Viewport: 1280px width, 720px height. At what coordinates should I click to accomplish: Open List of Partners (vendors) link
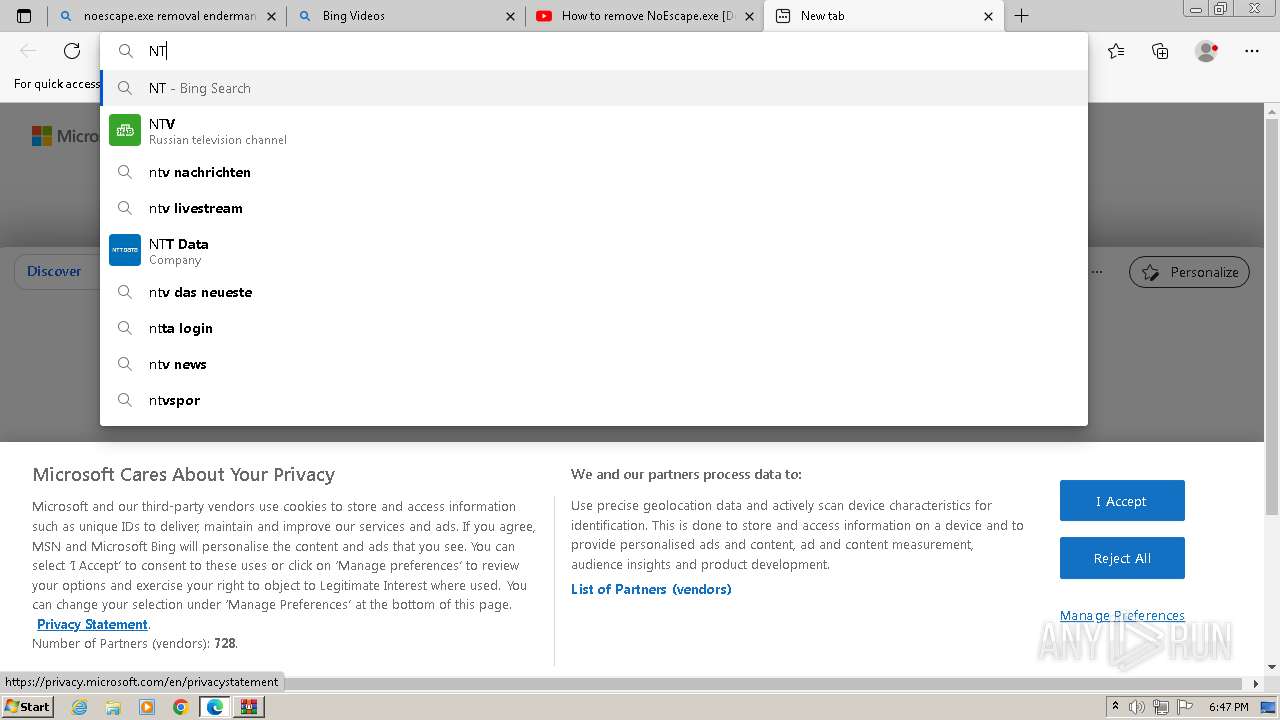coord(651,589)
